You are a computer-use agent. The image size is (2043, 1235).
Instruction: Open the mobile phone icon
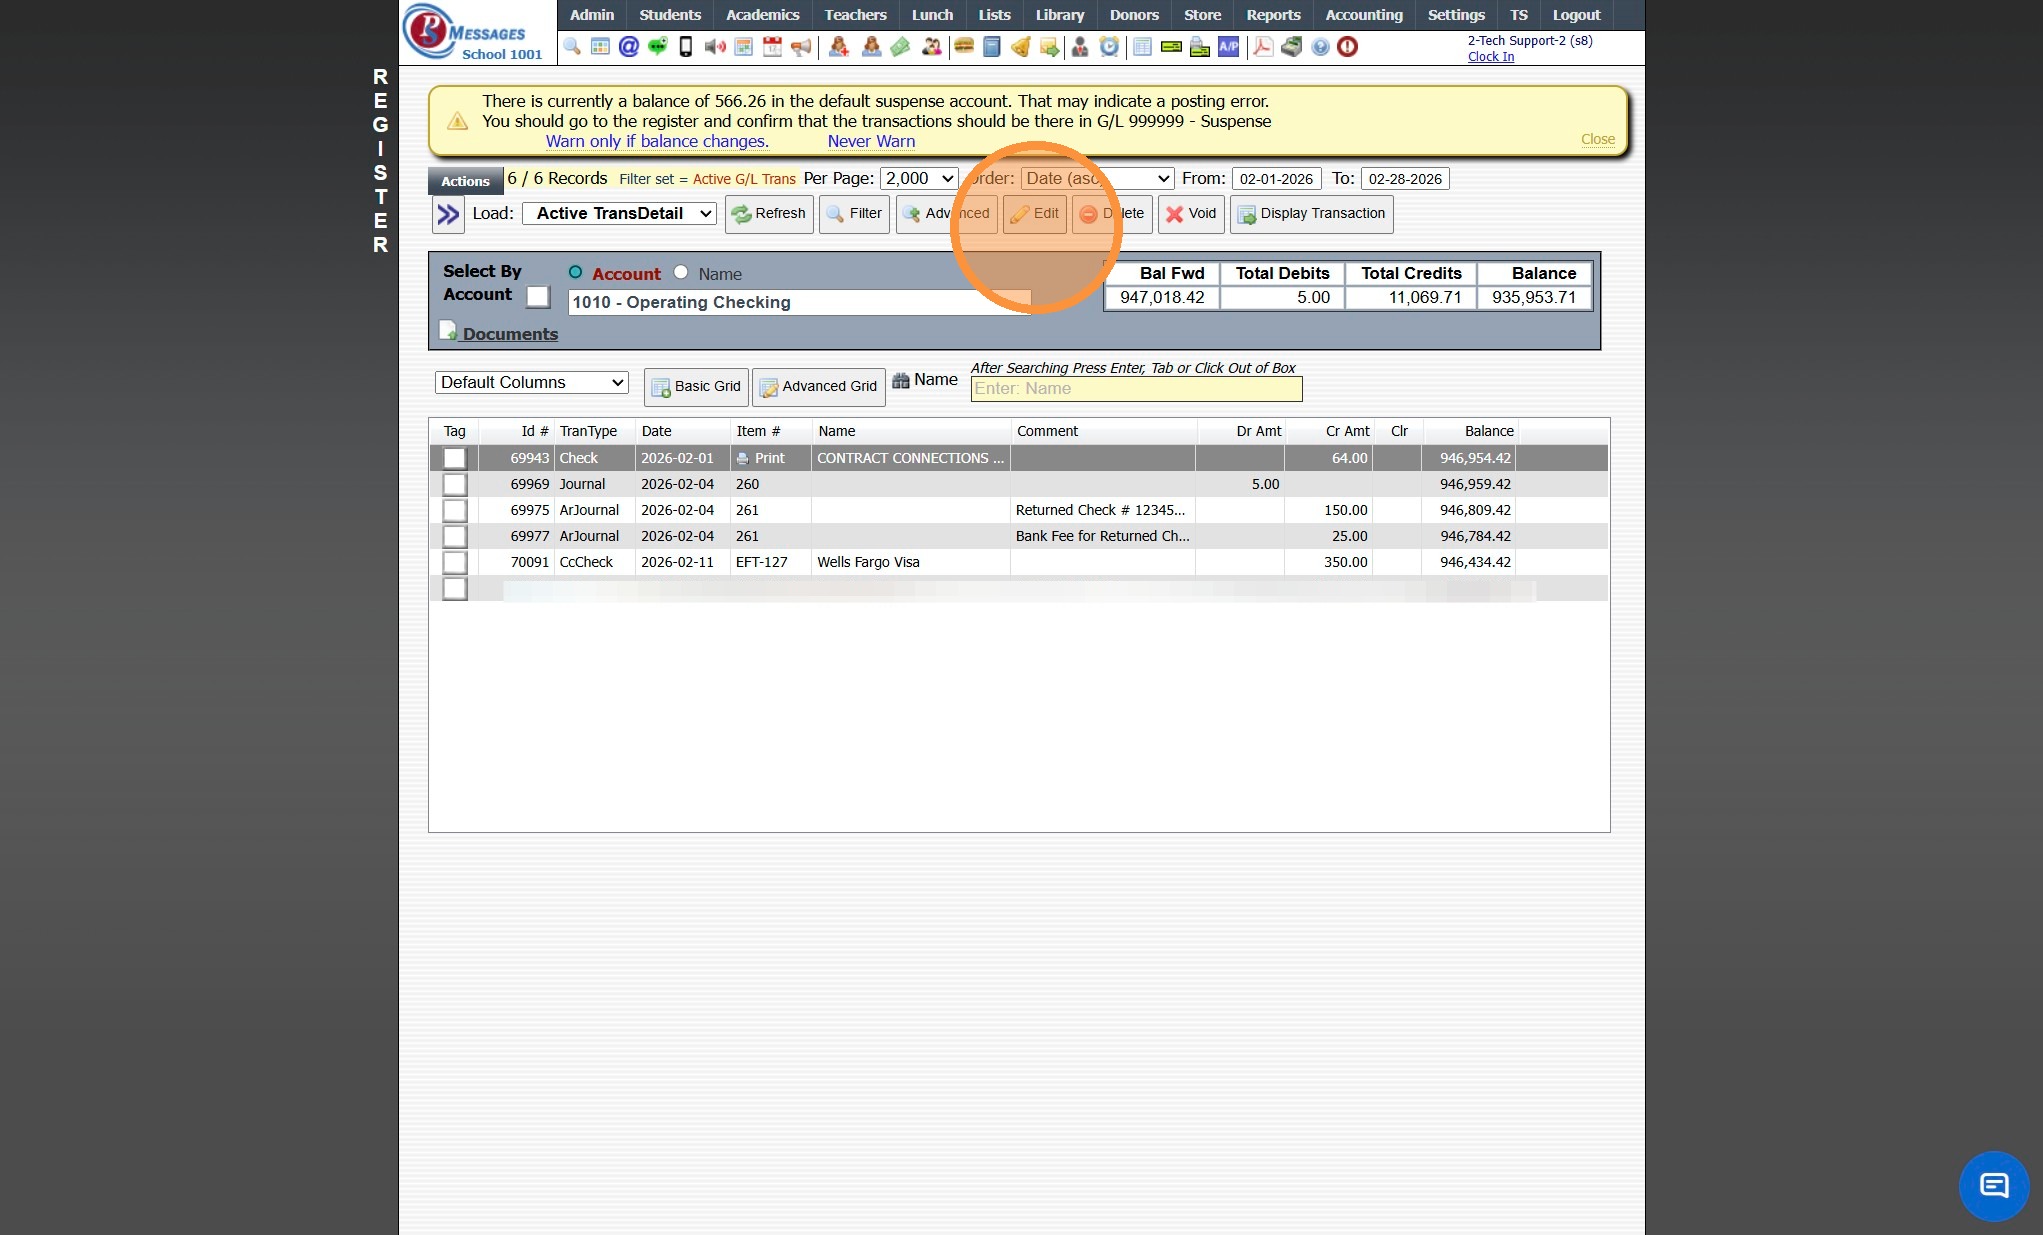pos(686,47)
